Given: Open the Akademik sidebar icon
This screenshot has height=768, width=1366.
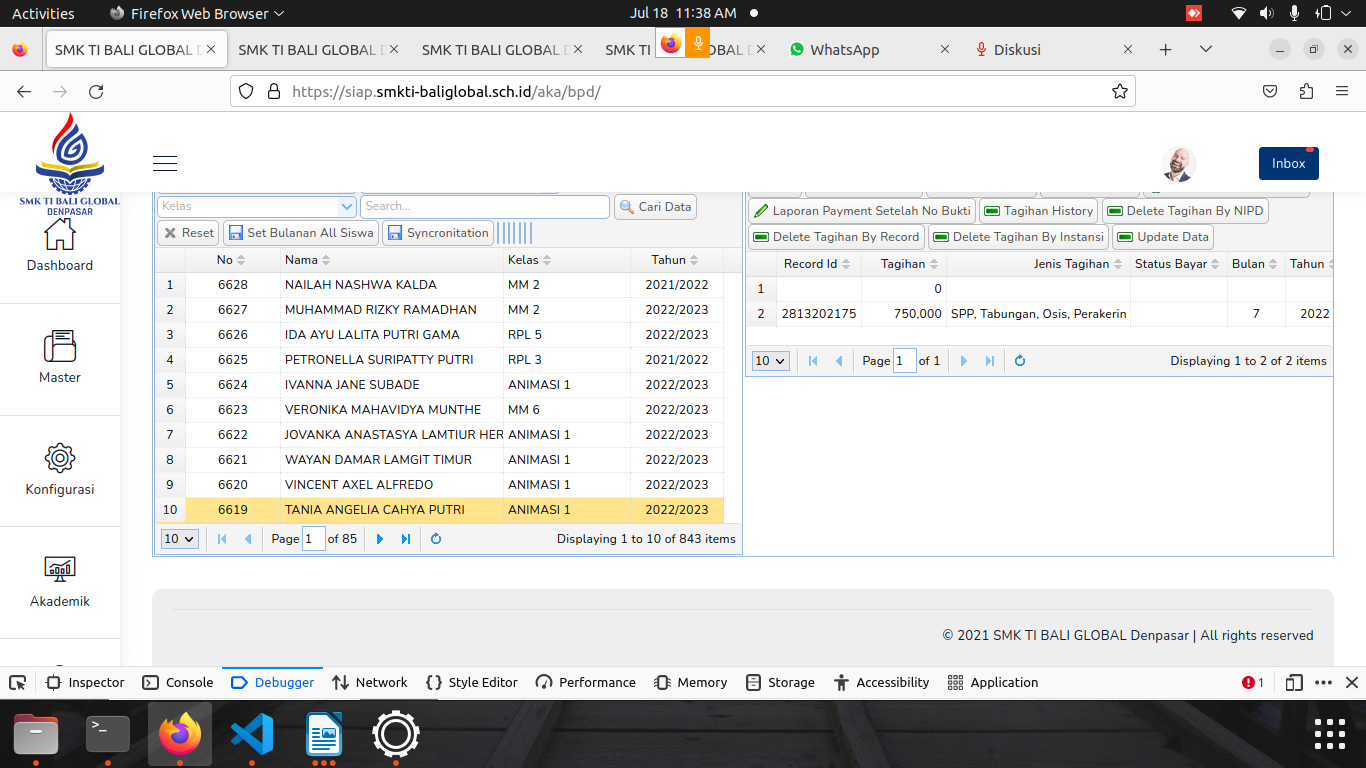Looking at the screenshot, I should click(x=60, y=570).
